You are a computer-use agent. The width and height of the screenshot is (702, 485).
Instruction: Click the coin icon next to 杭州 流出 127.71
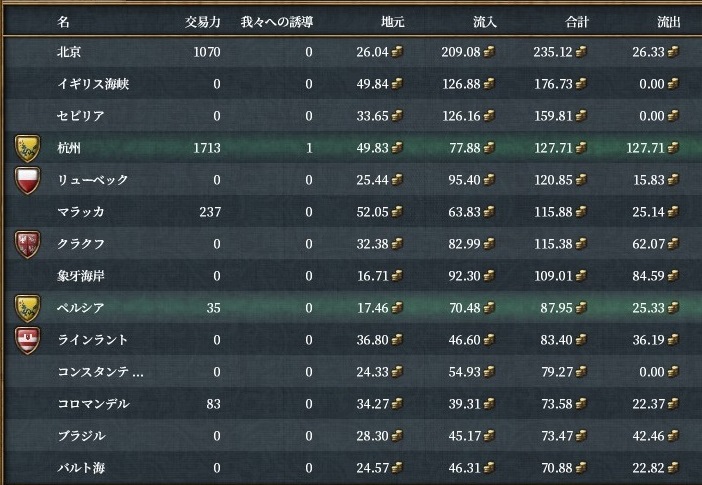point(687,148)
